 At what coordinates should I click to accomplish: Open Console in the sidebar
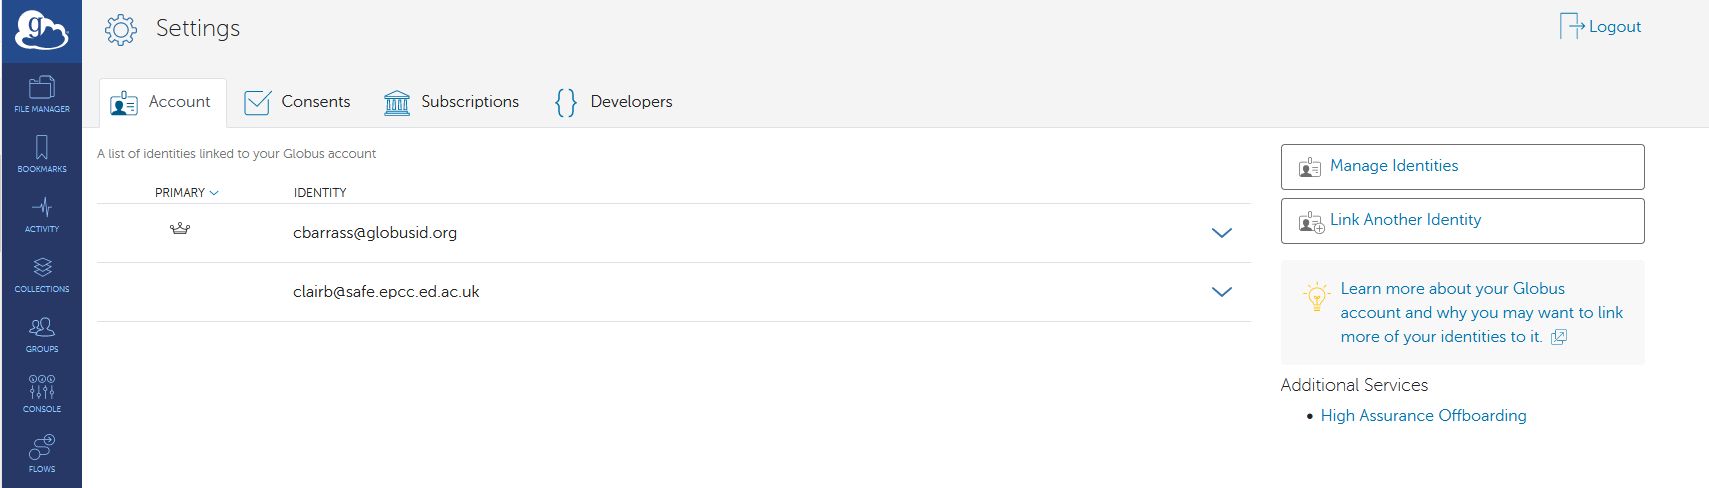42,393
